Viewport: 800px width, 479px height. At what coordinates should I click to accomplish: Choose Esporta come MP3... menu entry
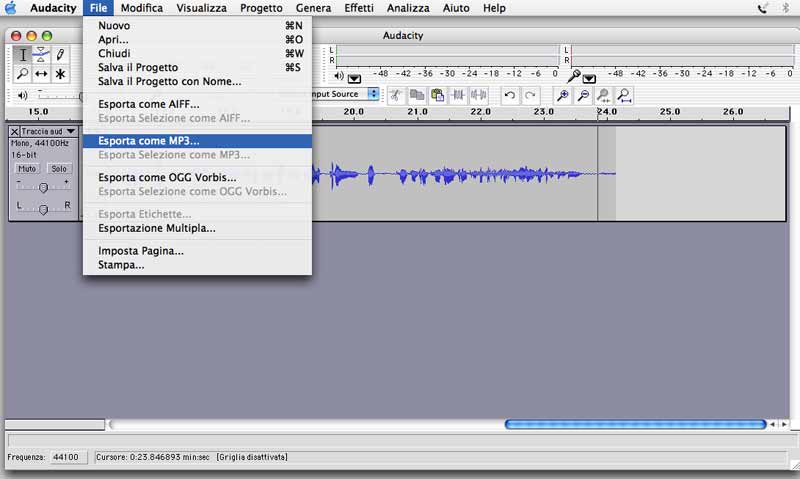click(x=197, y=141)
